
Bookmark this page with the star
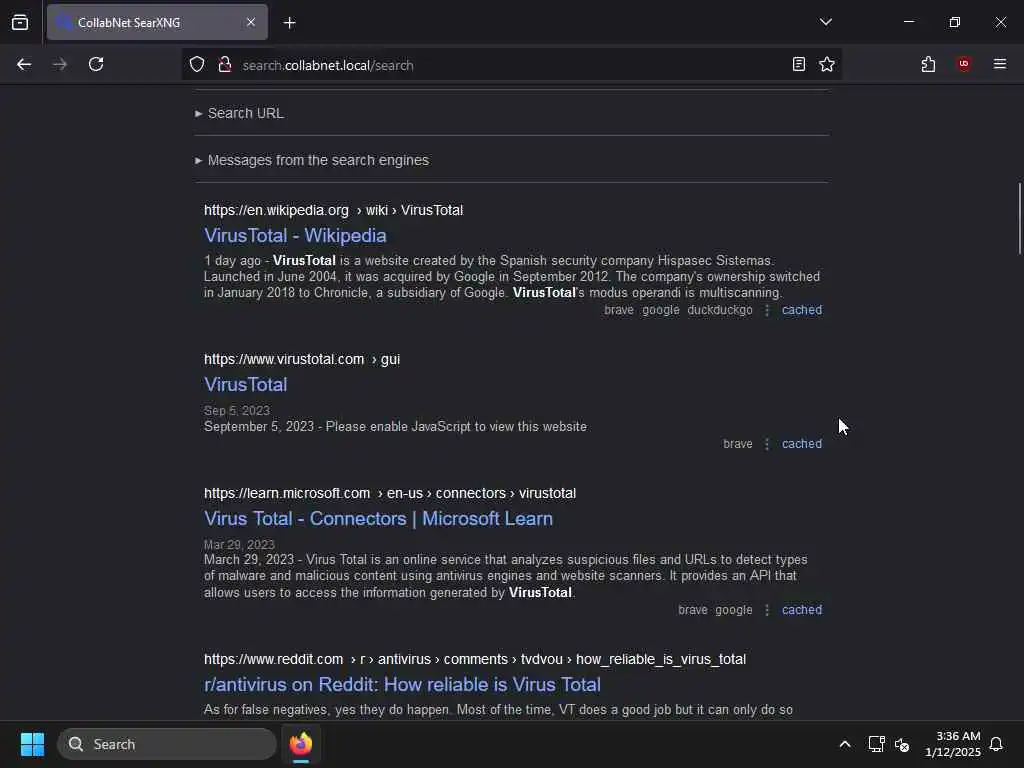pos(827,64)
